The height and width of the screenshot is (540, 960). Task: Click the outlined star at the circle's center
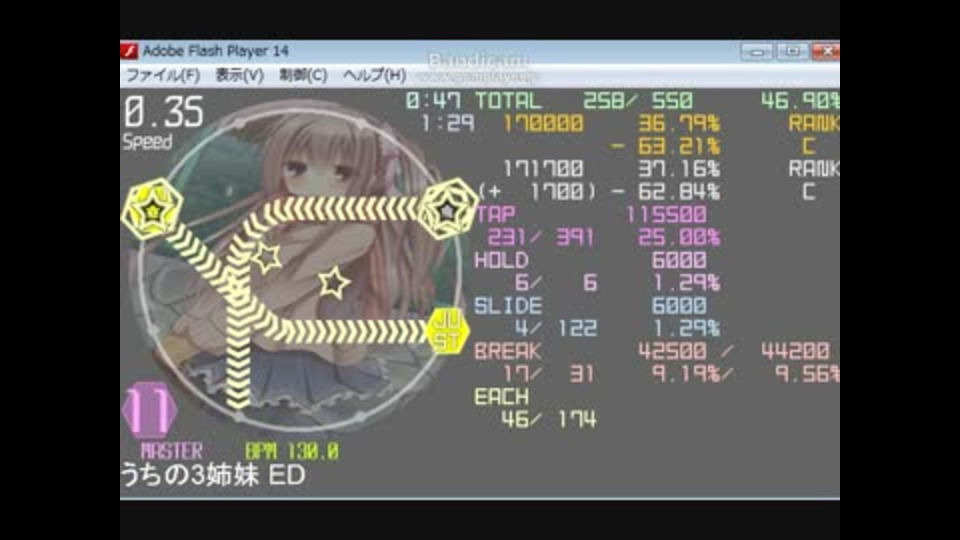click(334, 282)
